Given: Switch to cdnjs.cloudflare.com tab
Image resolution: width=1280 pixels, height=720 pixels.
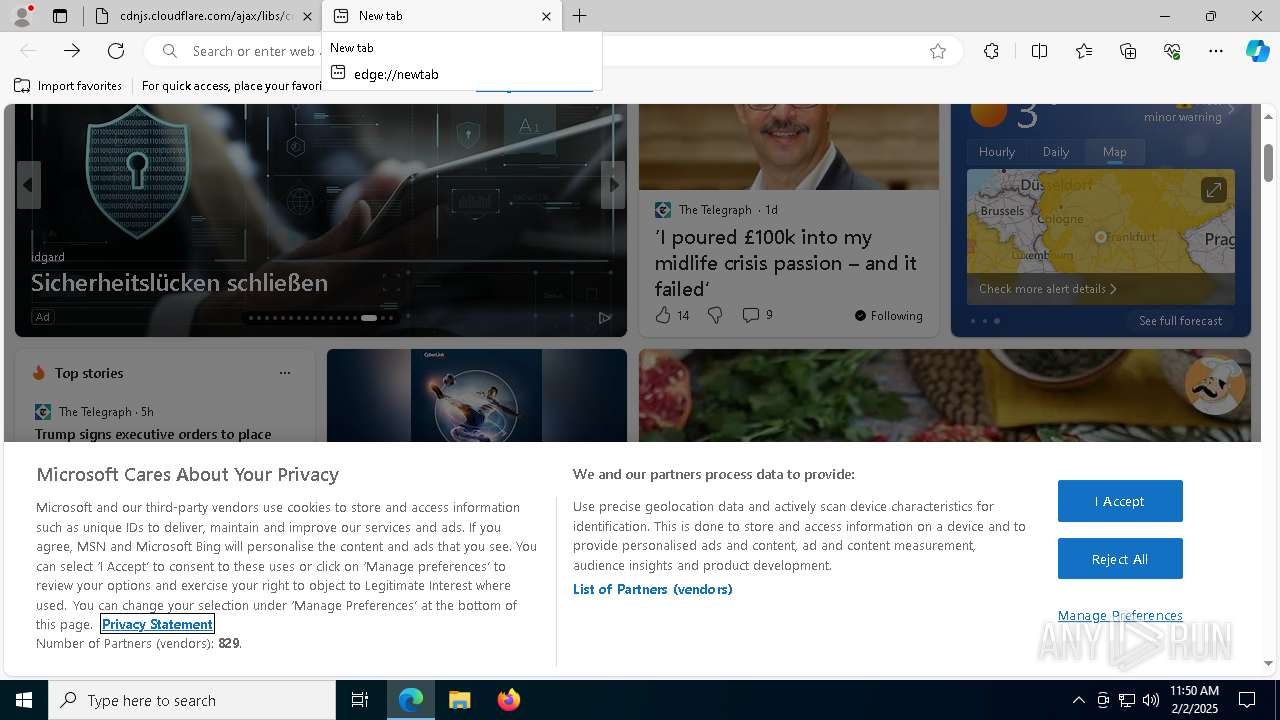Looking at the screenshot, I should point(202,16).
